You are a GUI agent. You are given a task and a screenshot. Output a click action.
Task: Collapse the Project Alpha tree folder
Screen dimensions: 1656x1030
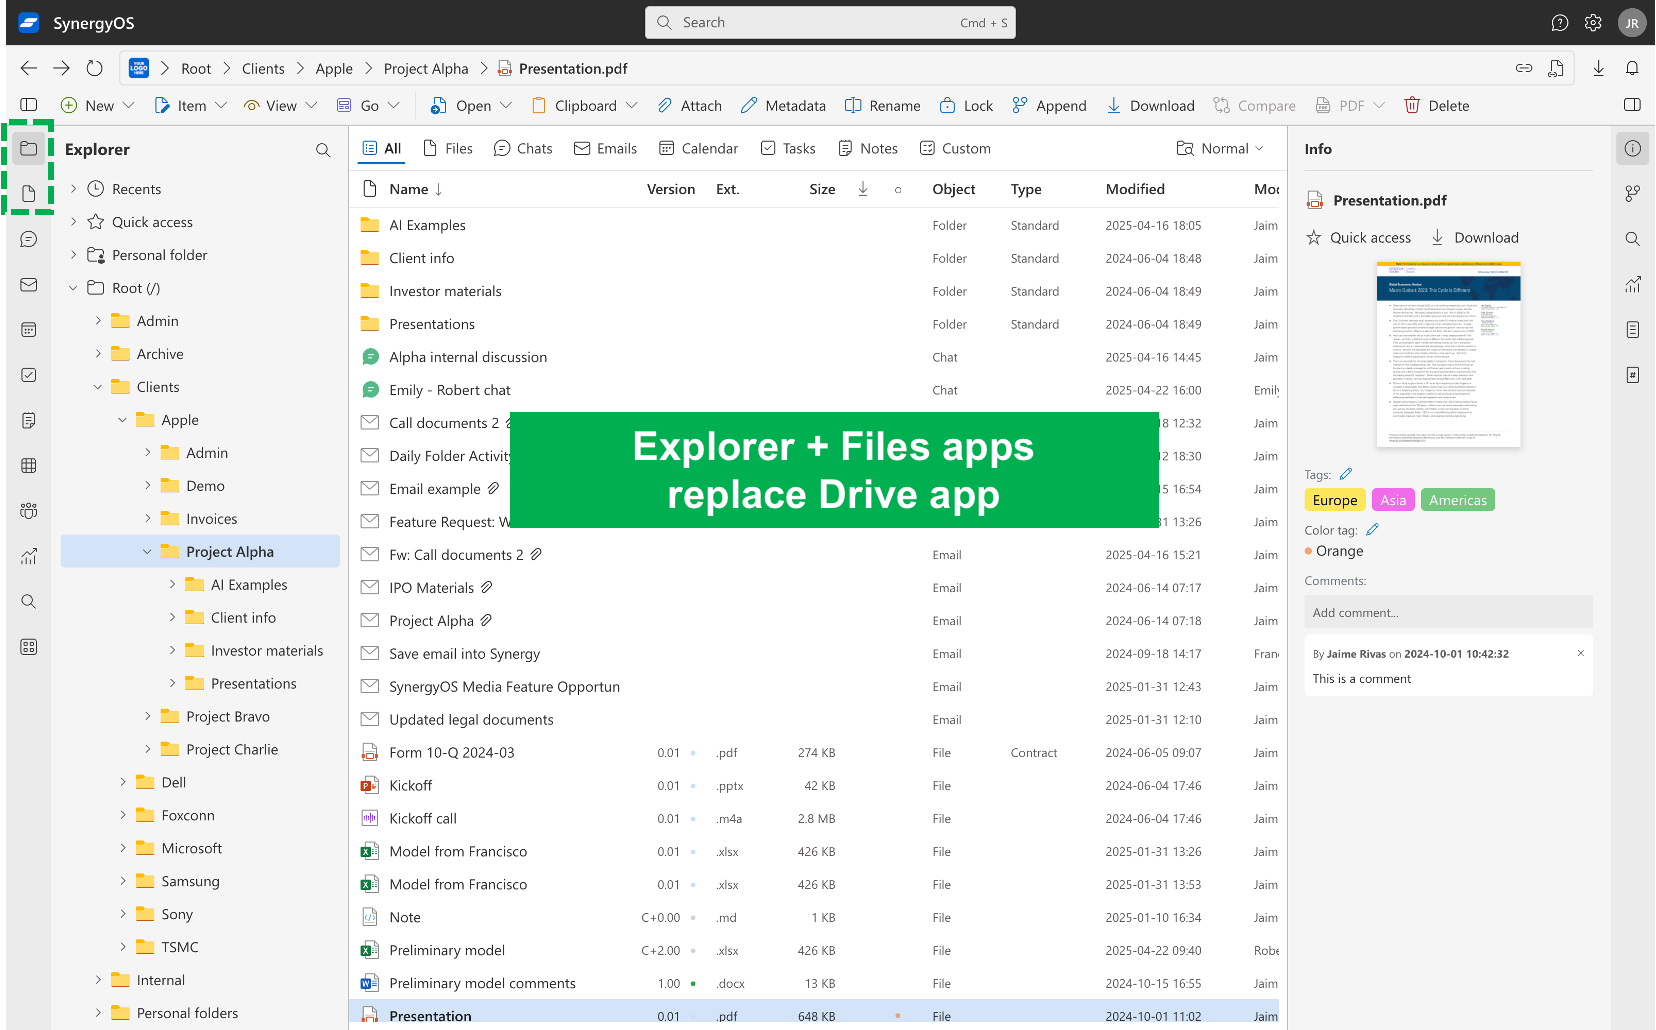(x=147, y=552)
